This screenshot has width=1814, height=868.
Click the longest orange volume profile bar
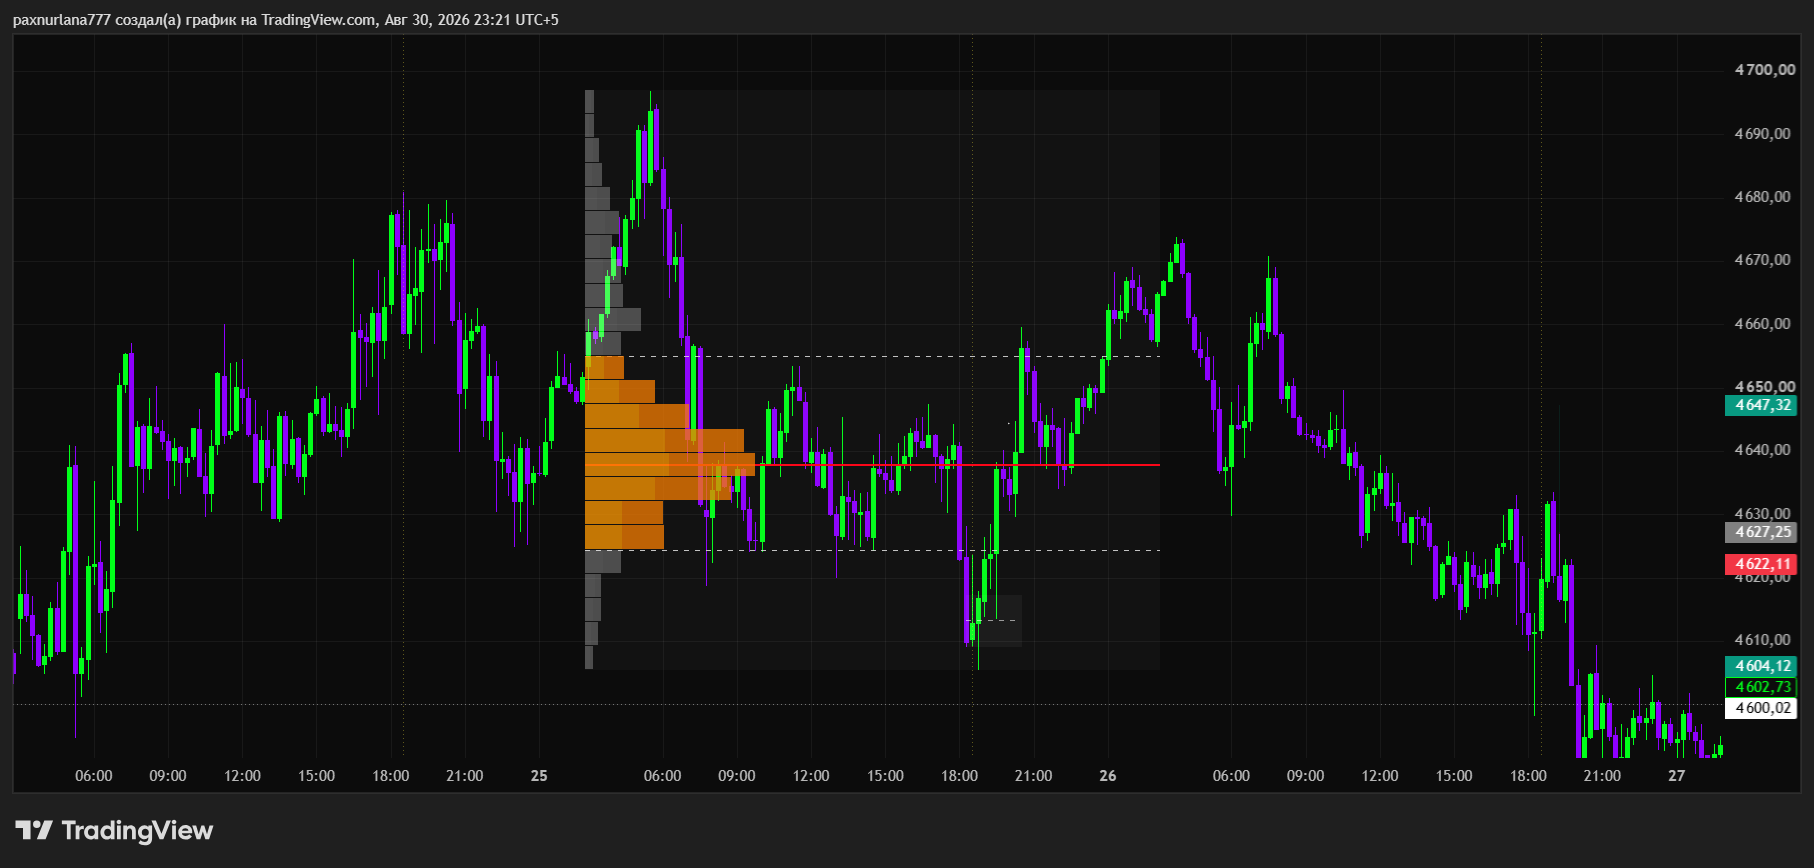670,465
